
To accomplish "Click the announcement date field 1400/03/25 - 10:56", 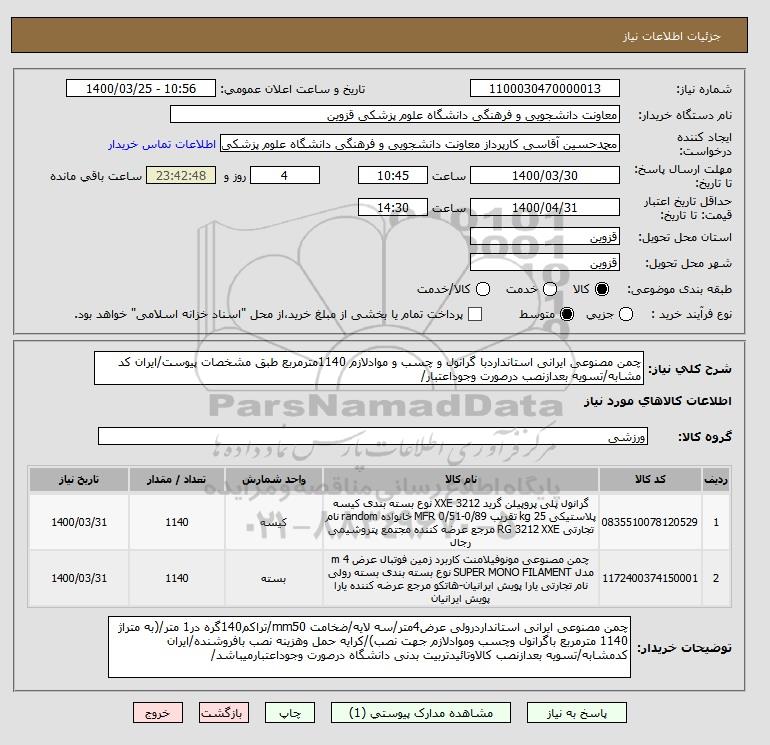I will (140, 88).
